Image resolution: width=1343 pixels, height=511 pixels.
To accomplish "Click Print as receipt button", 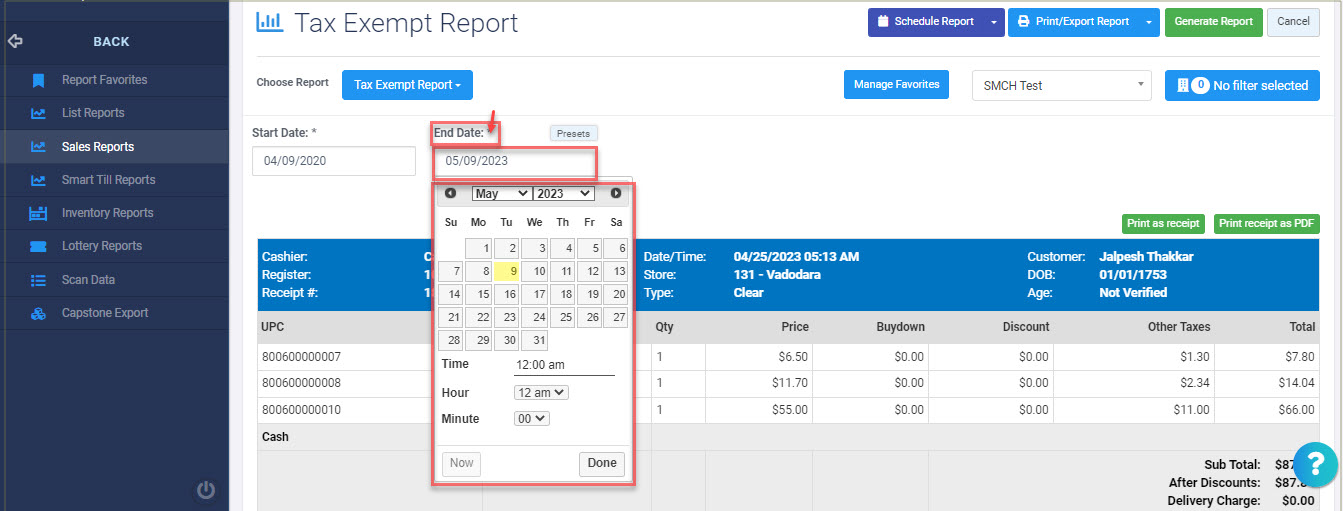I will 1163,224.
